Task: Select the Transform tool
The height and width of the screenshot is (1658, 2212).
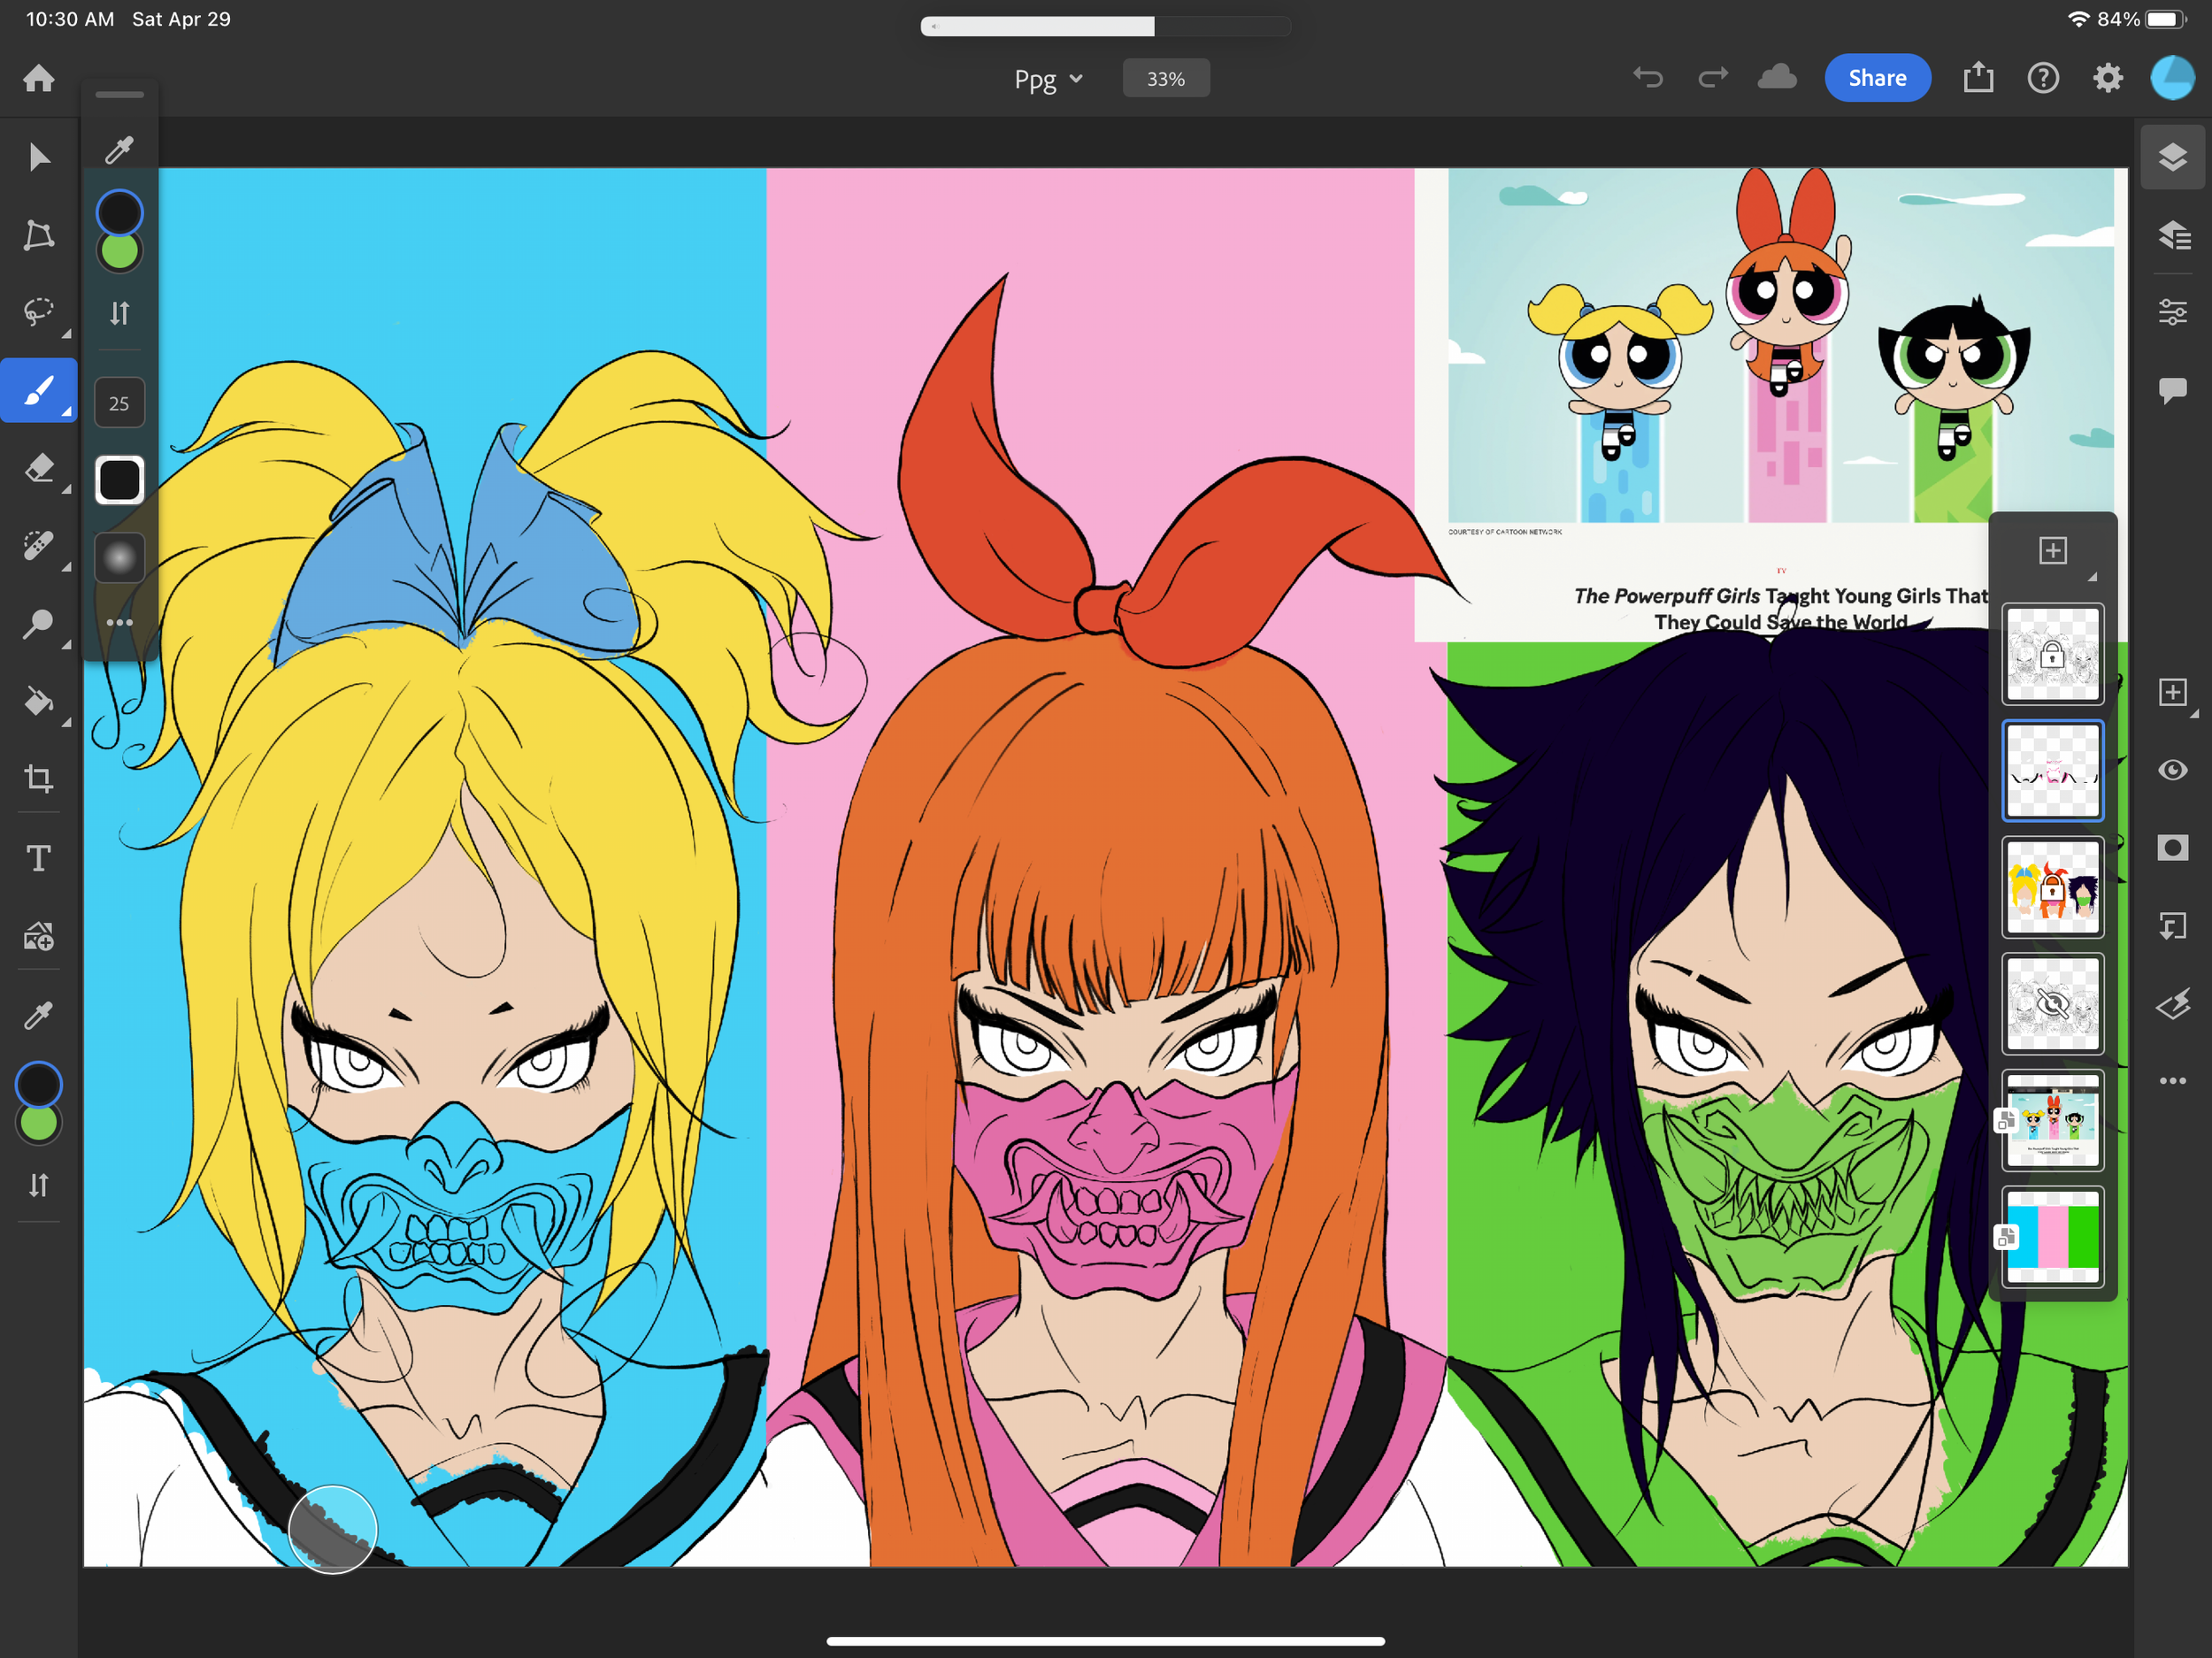Action: coord(39,235)
